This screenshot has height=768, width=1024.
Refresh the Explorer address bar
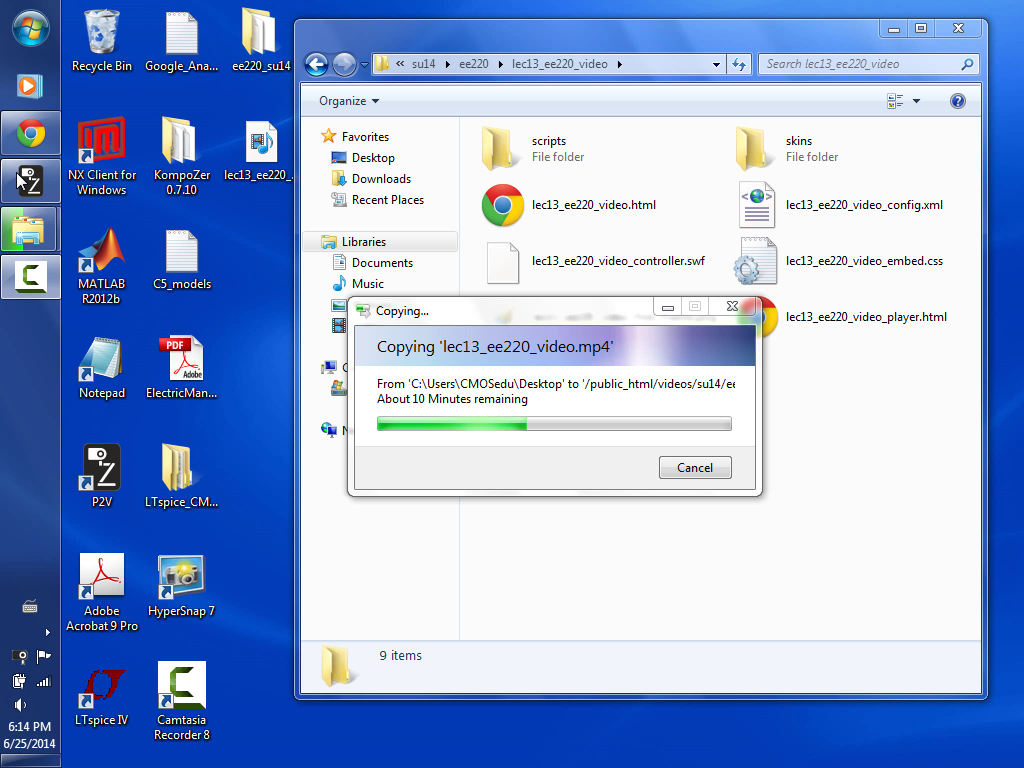point(739,64)
